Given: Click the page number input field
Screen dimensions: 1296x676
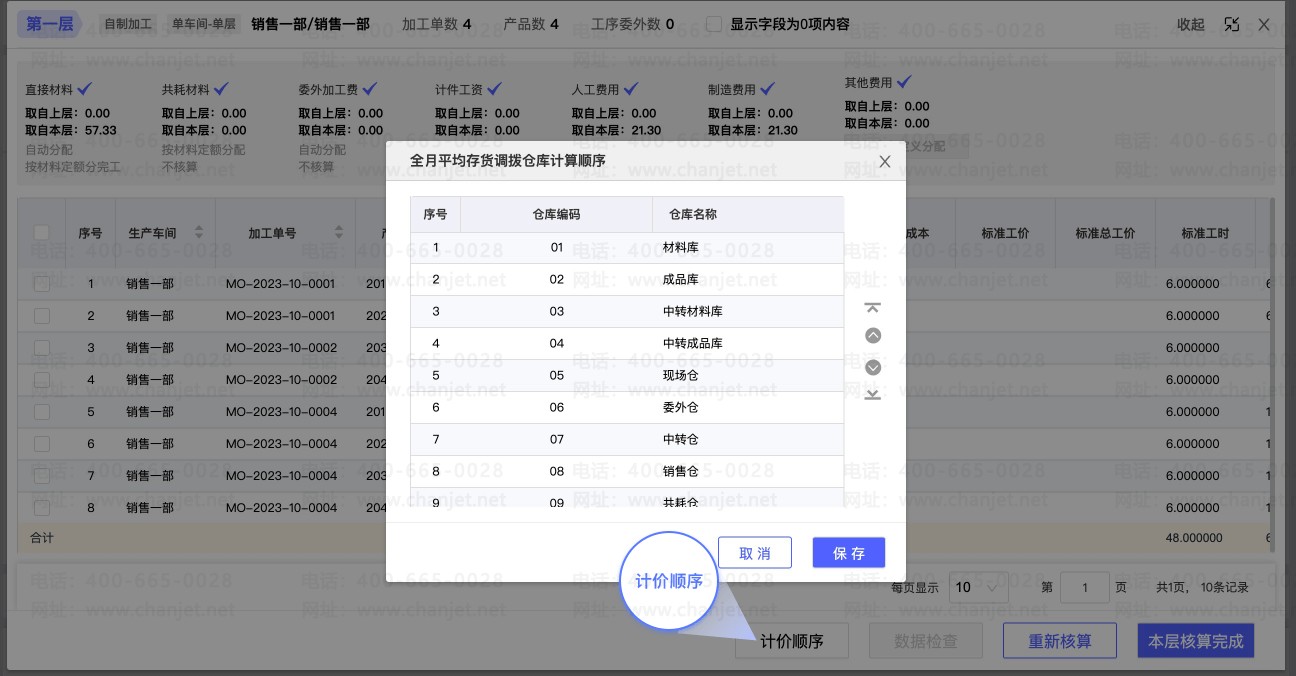Looking at the screenshot, I should (1084, 587).
